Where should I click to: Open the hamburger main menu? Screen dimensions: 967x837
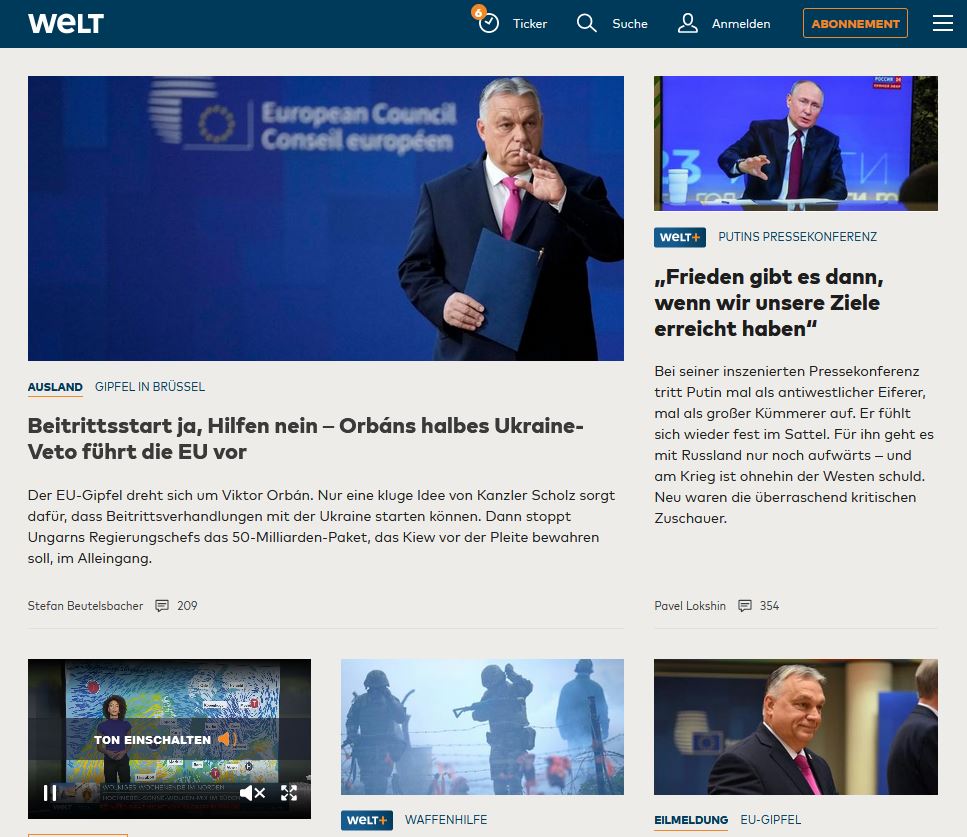coord(942,23)
